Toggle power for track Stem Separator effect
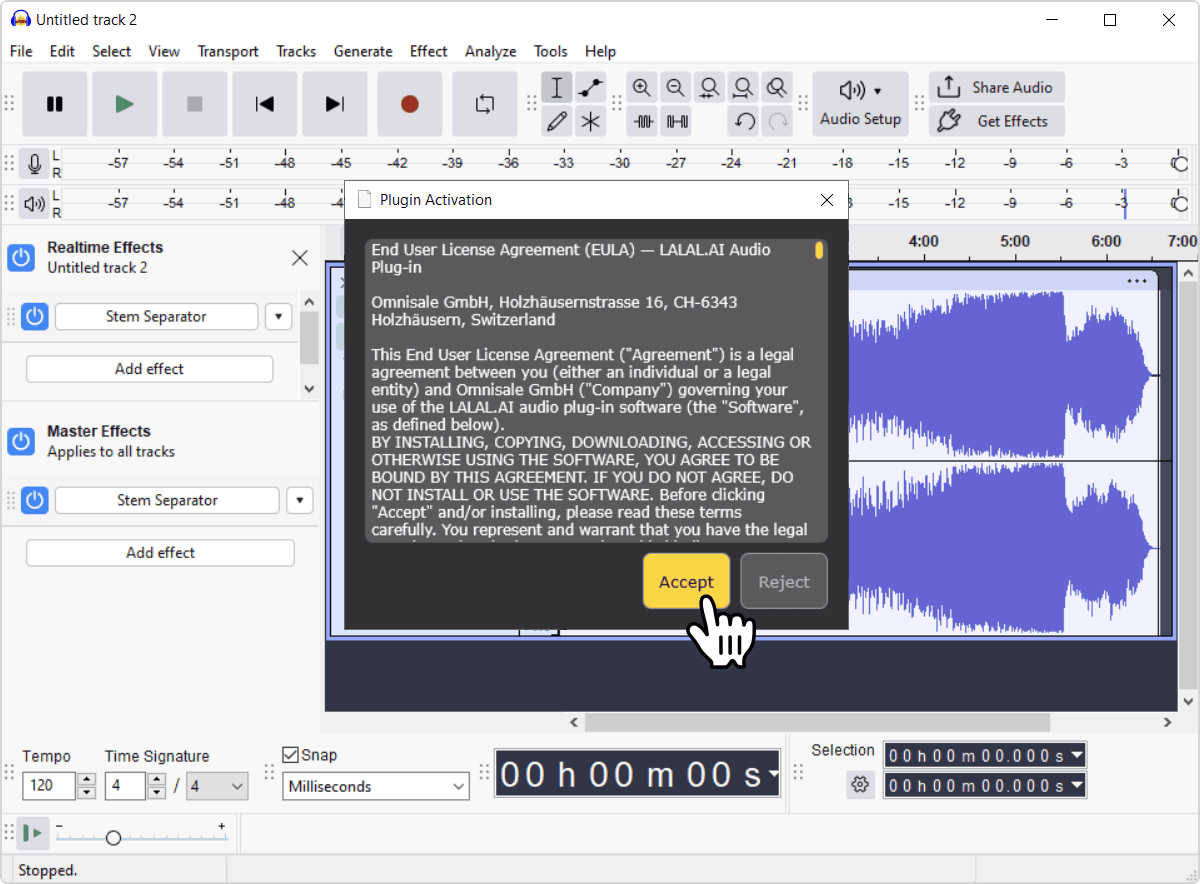This screenshot has height=884, width=1200. [x=35, y=317]
